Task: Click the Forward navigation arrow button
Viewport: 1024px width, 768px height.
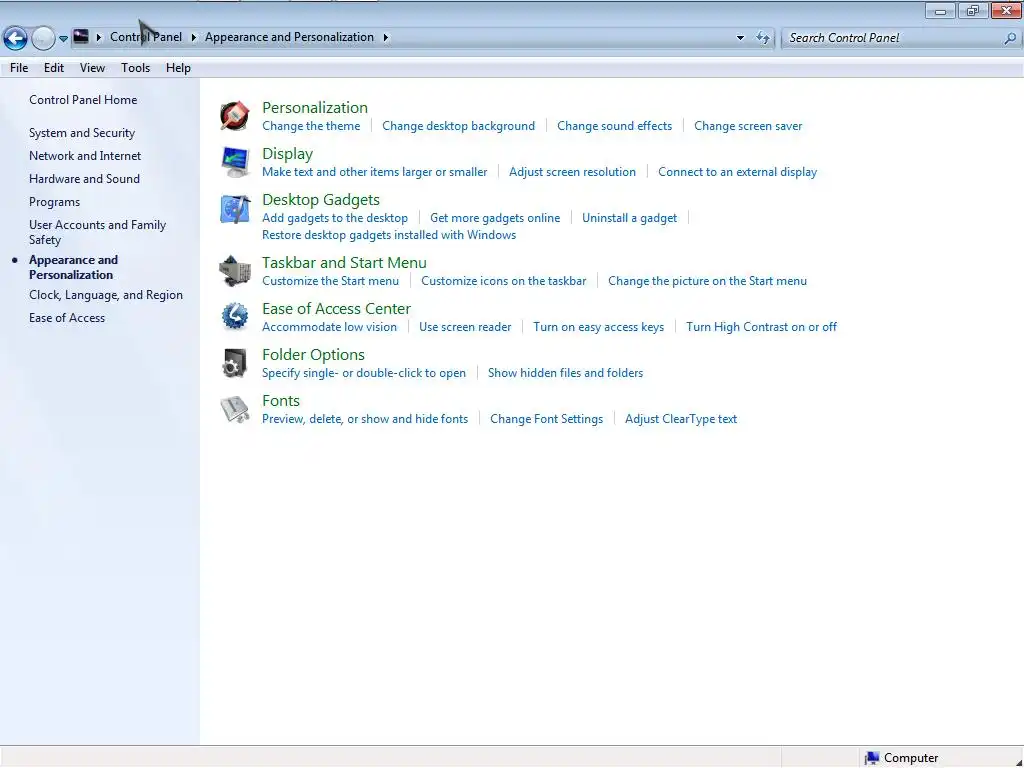Action: click(43, 39)
